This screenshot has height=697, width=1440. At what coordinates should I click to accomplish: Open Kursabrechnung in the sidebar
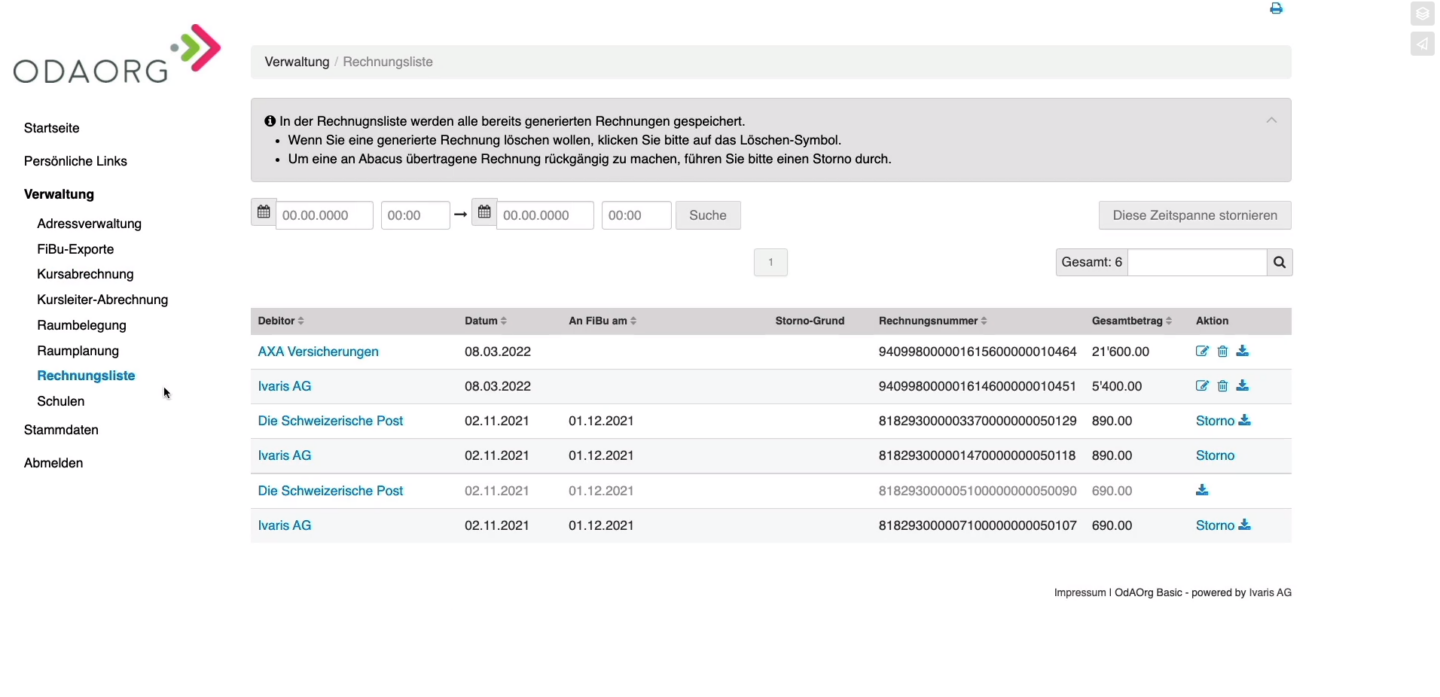coord(85,273)
